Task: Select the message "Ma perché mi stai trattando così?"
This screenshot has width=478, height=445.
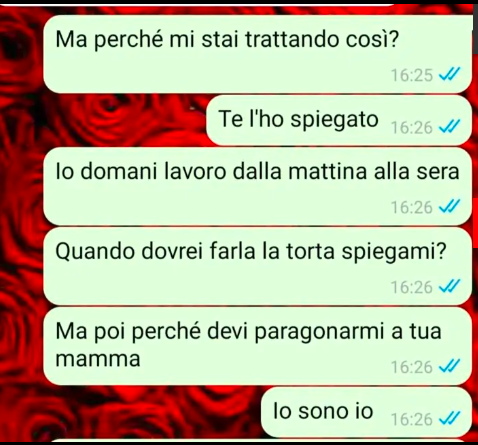Action: pyautogui.click(x=258, y=54)
